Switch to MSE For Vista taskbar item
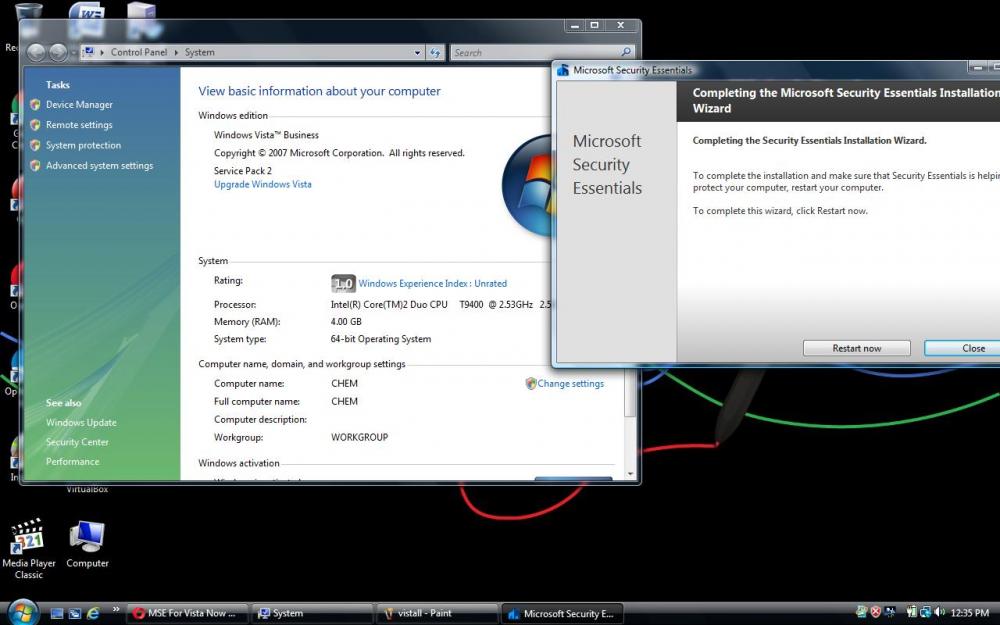Viewport: 1000px width, 625px height. click(187, 613)
